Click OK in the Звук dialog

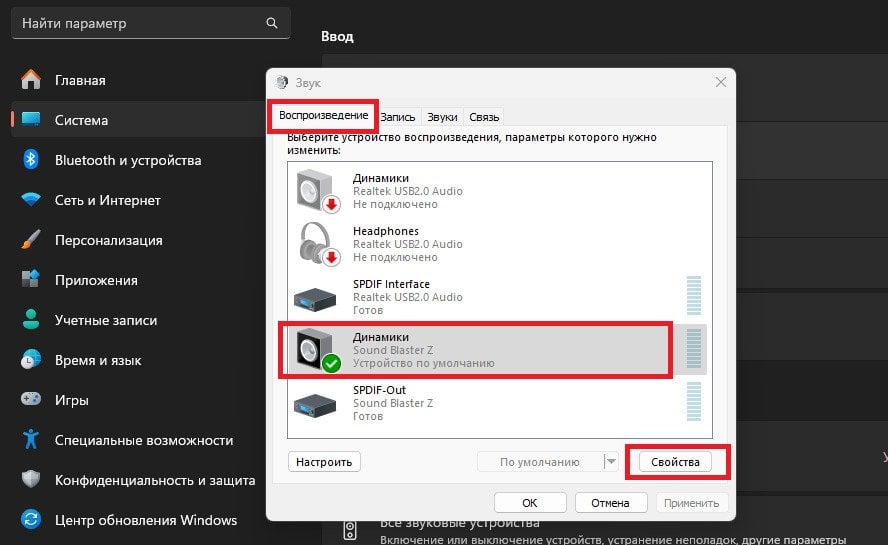click(x=530, y=503)
